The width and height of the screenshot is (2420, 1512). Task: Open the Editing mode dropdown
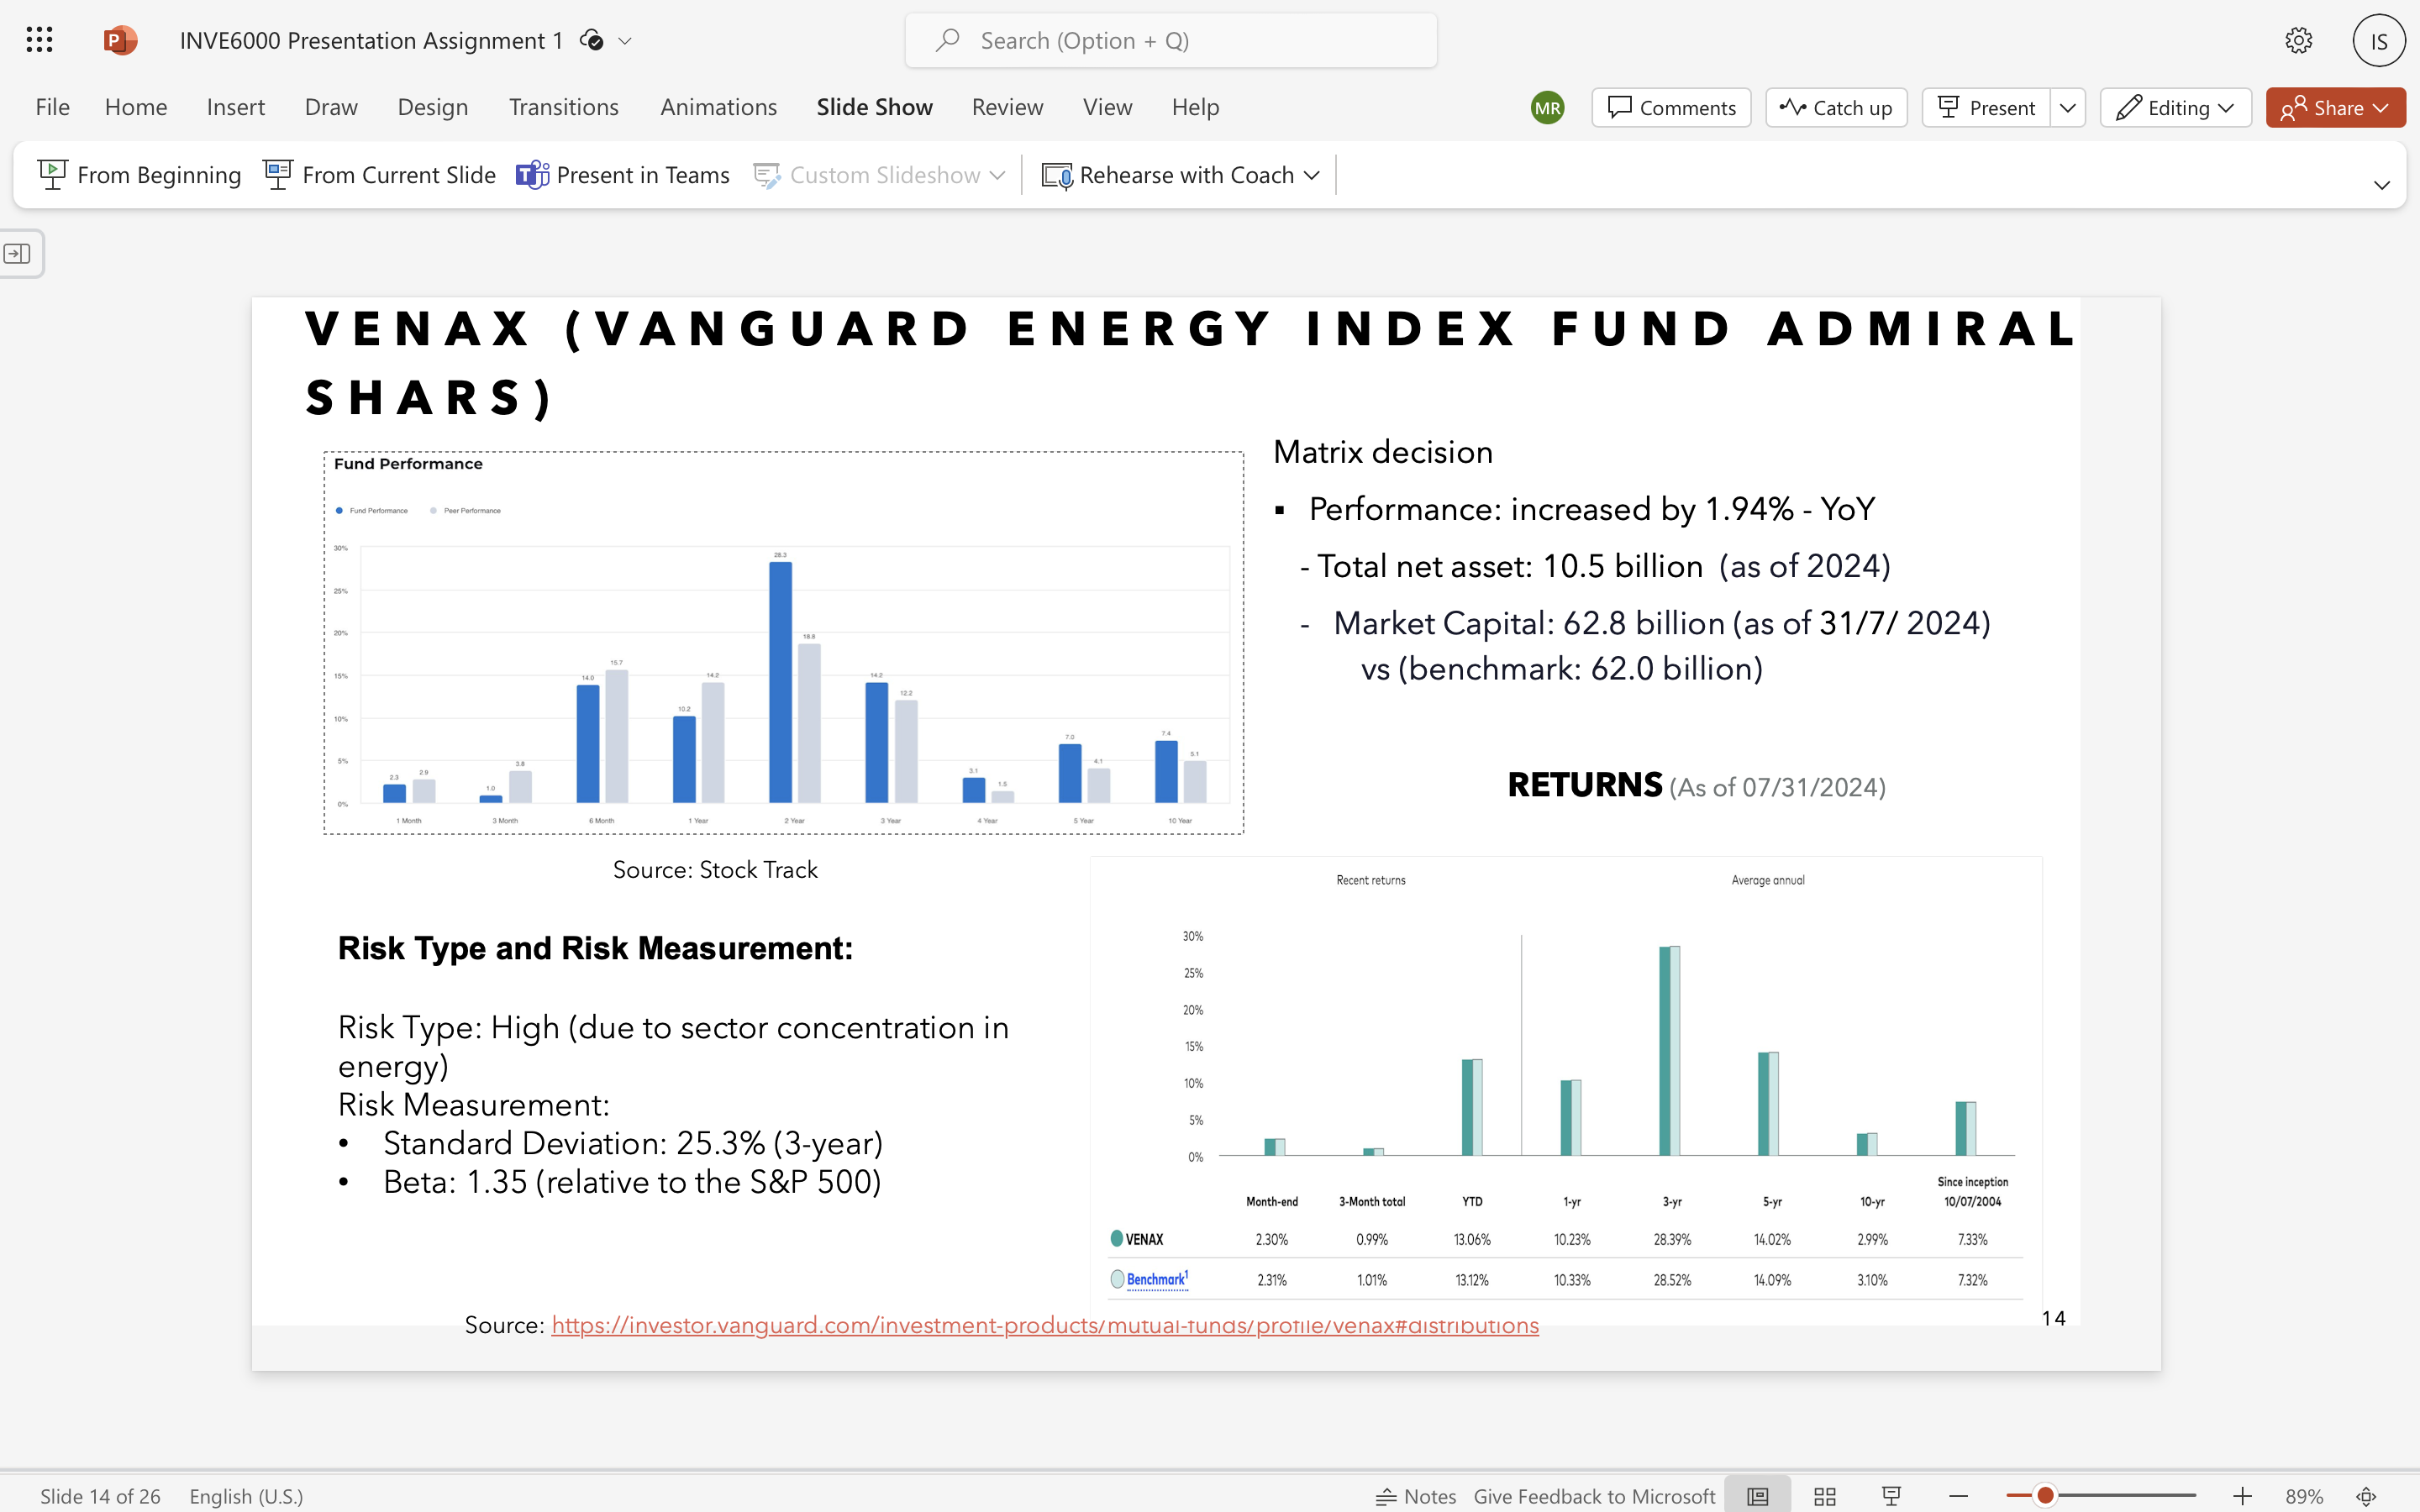tap(2175, 108)
